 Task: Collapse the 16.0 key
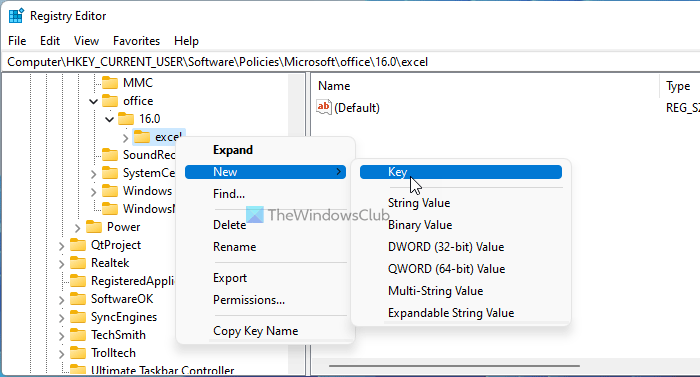109,120
